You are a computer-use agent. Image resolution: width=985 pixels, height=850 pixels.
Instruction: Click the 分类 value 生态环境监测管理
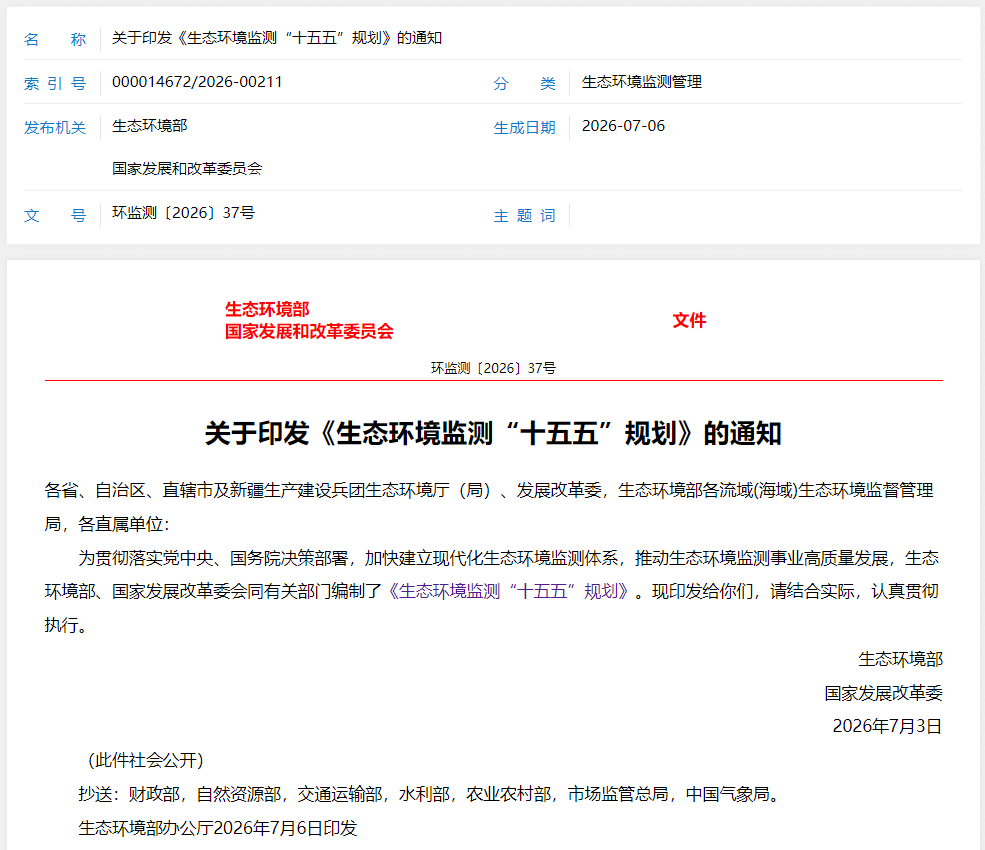(641, 82)
